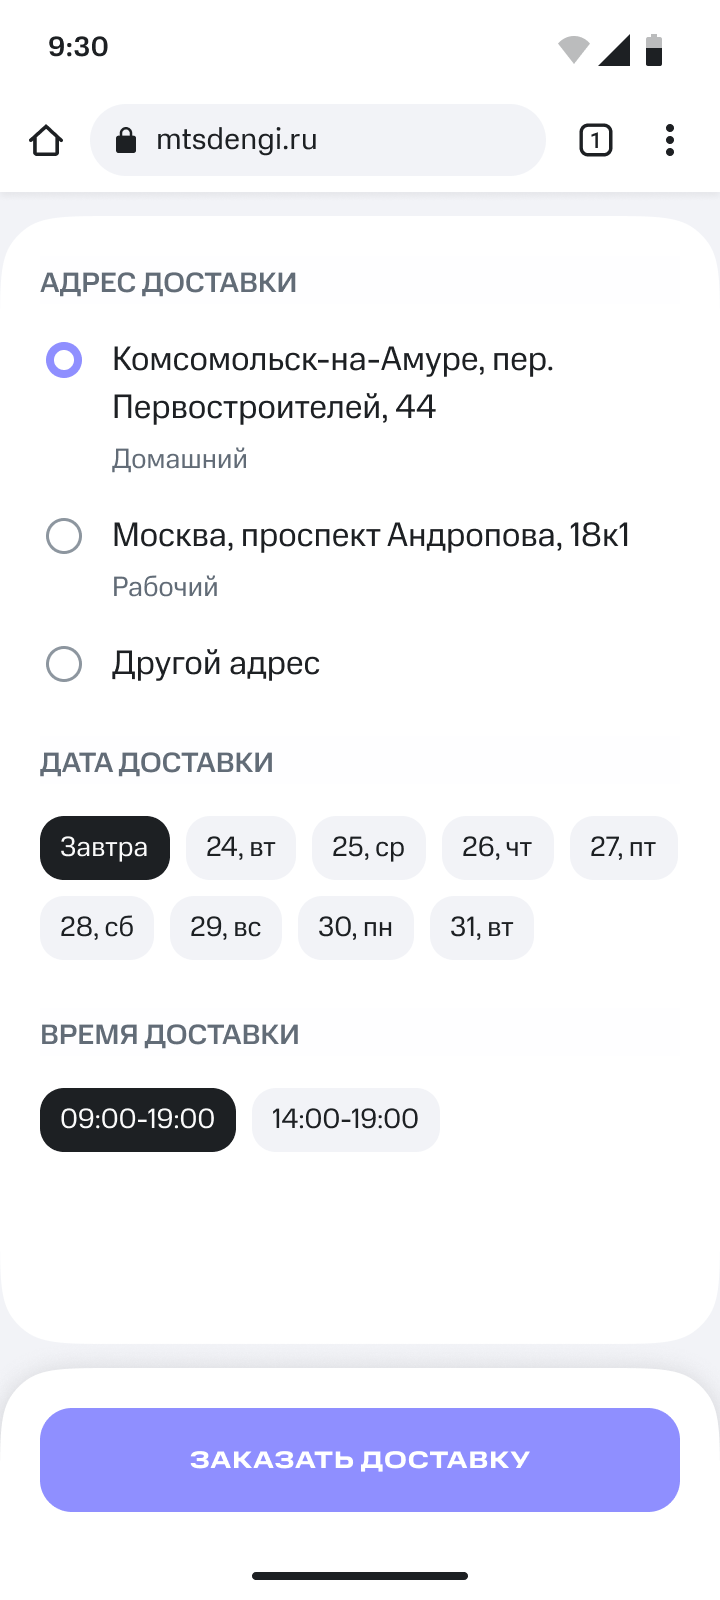The height and width of the screenshot is (1600, 720).
Task: Choose Saturday 28, сб for delivery
Action: click(x=97, y=928)
